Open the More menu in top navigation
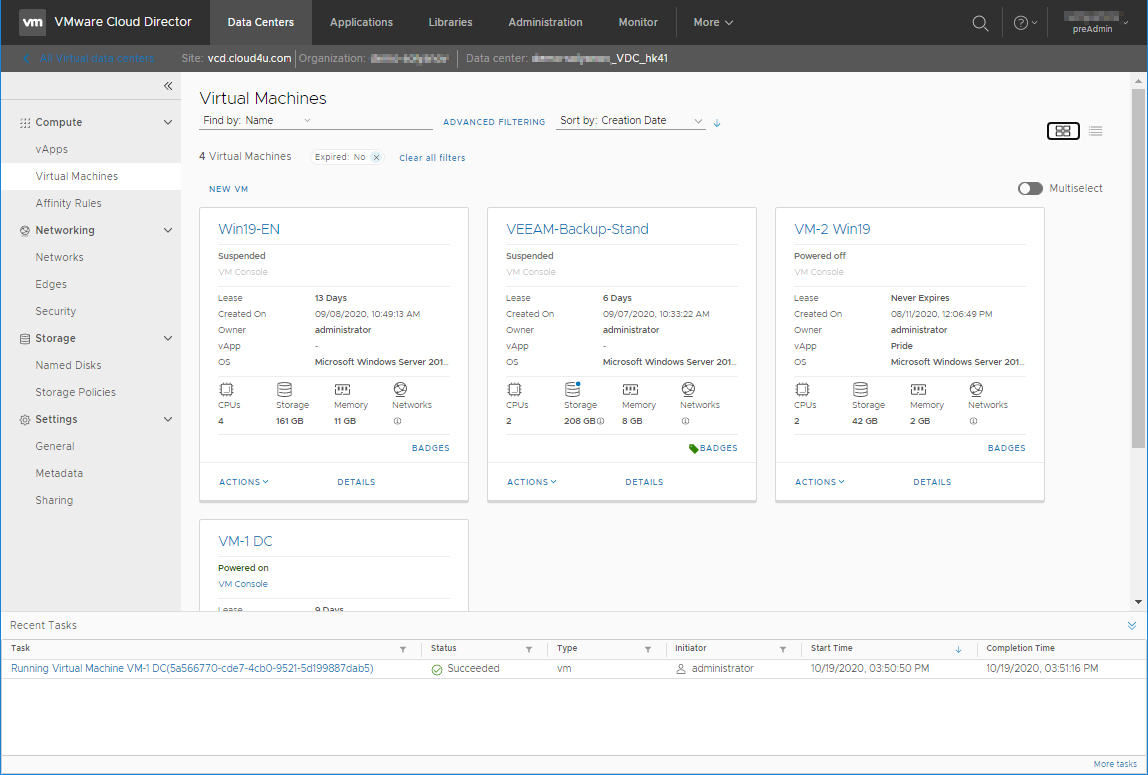 [713, 22]
